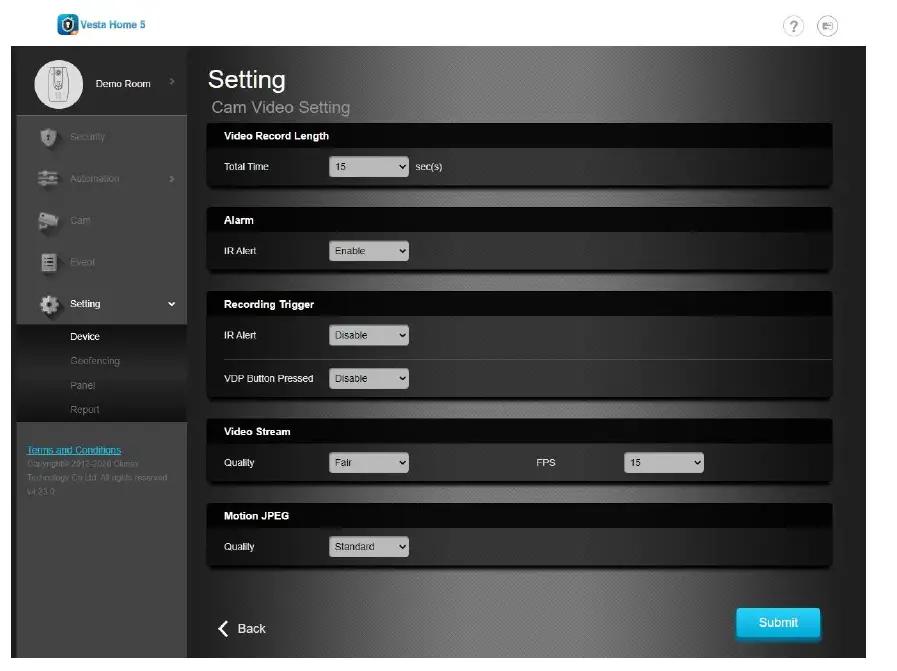Open the Video Stream Quality dropdown

(368, 462)
